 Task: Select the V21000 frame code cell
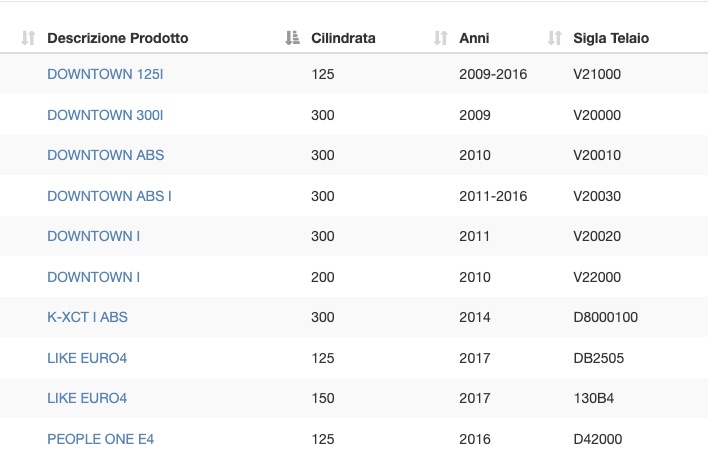(x=597, y=74)
